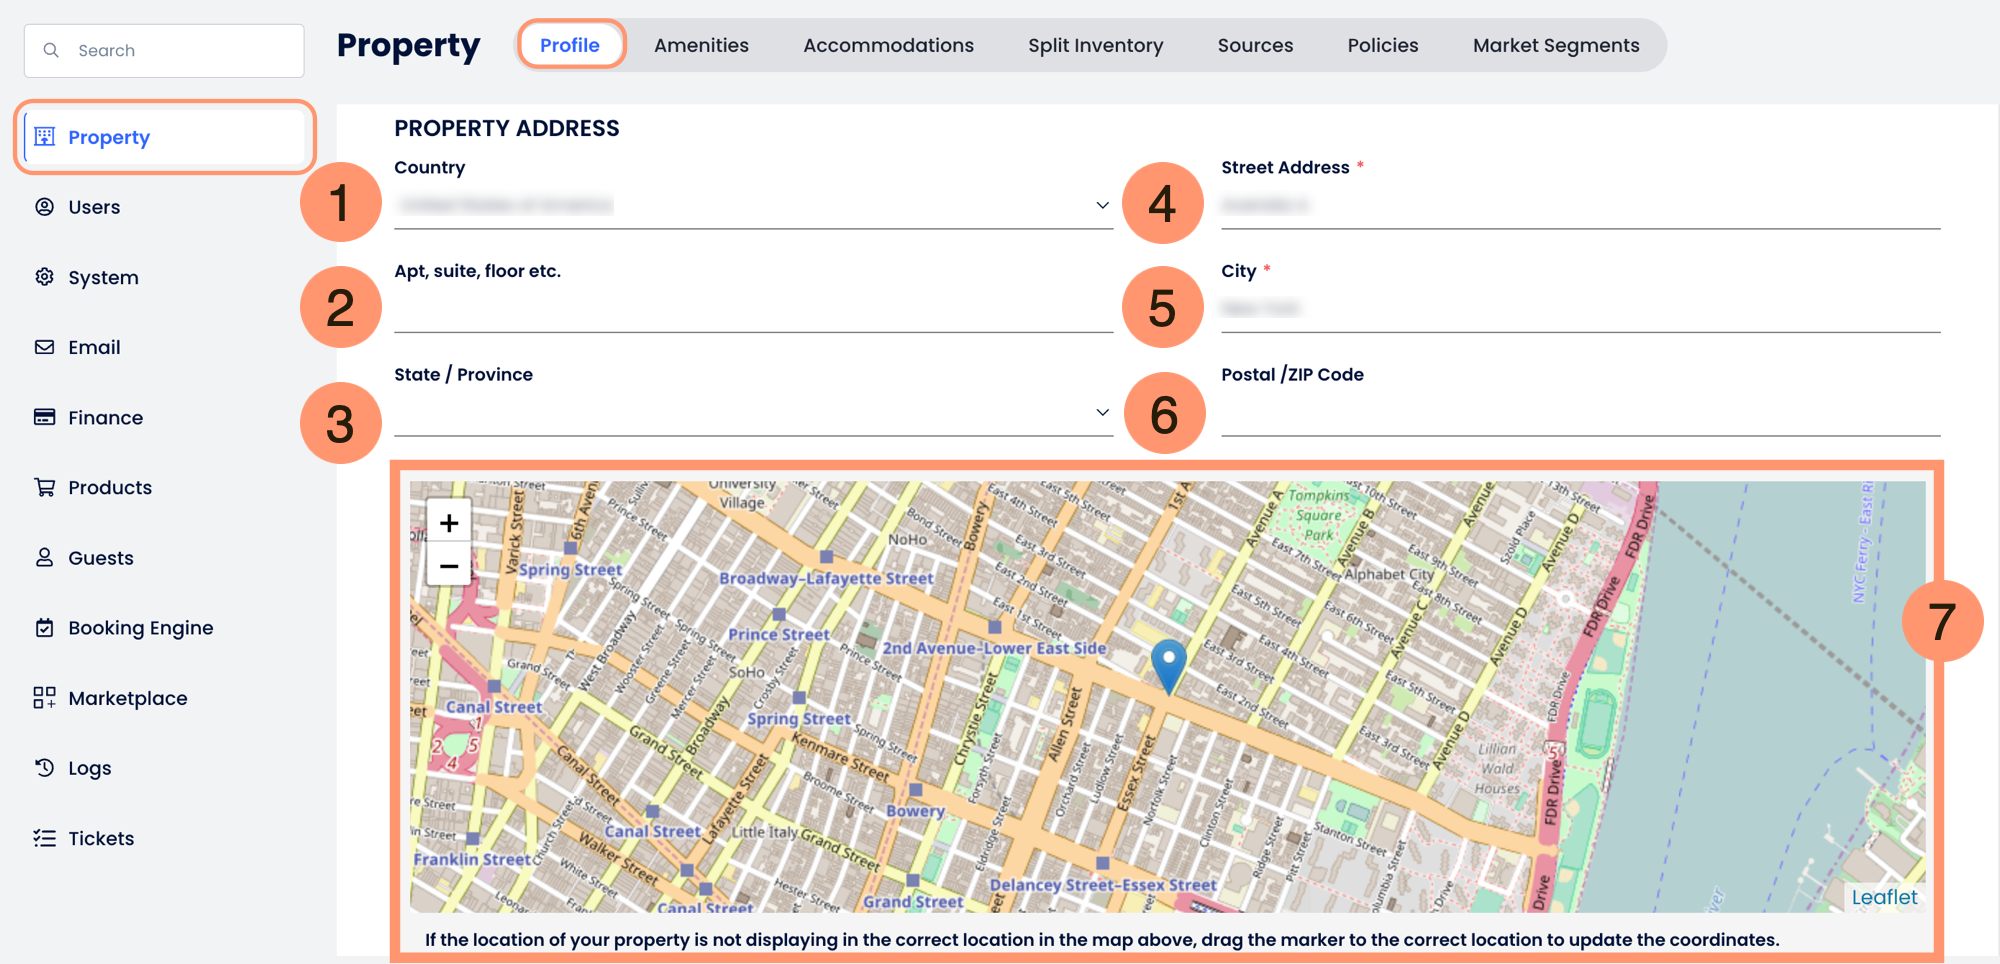Focus the Postal / ZIP Code field
The height and width of the screenshot is (964, 2000).
(1580, 413)
